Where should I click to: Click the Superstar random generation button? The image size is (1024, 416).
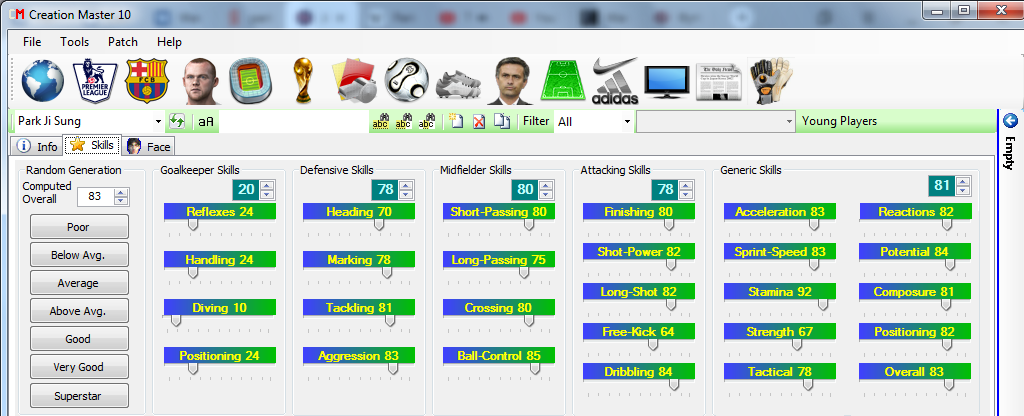pos(79,395)
